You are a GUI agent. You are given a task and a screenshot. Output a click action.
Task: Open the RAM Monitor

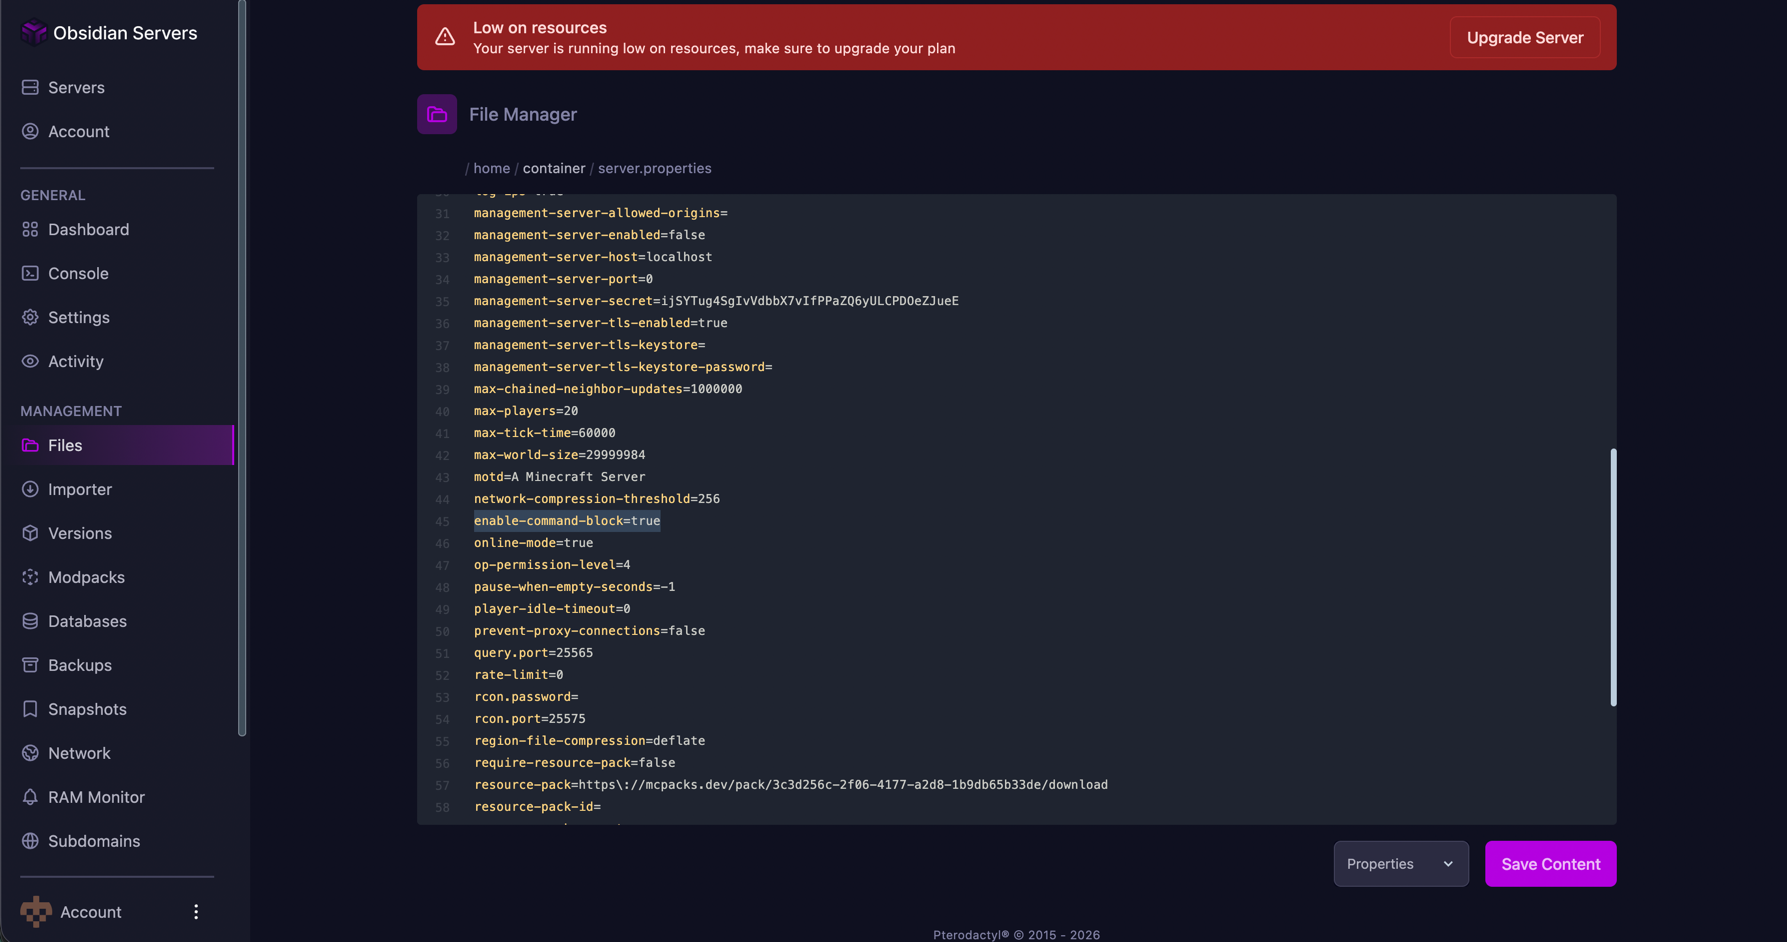click(96, 797)
